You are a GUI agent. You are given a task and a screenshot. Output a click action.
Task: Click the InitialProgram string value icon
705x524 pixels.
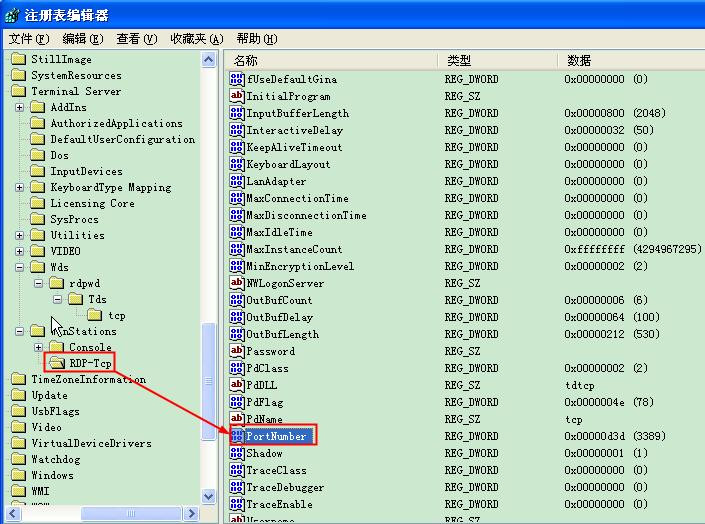tap(238, 96)
